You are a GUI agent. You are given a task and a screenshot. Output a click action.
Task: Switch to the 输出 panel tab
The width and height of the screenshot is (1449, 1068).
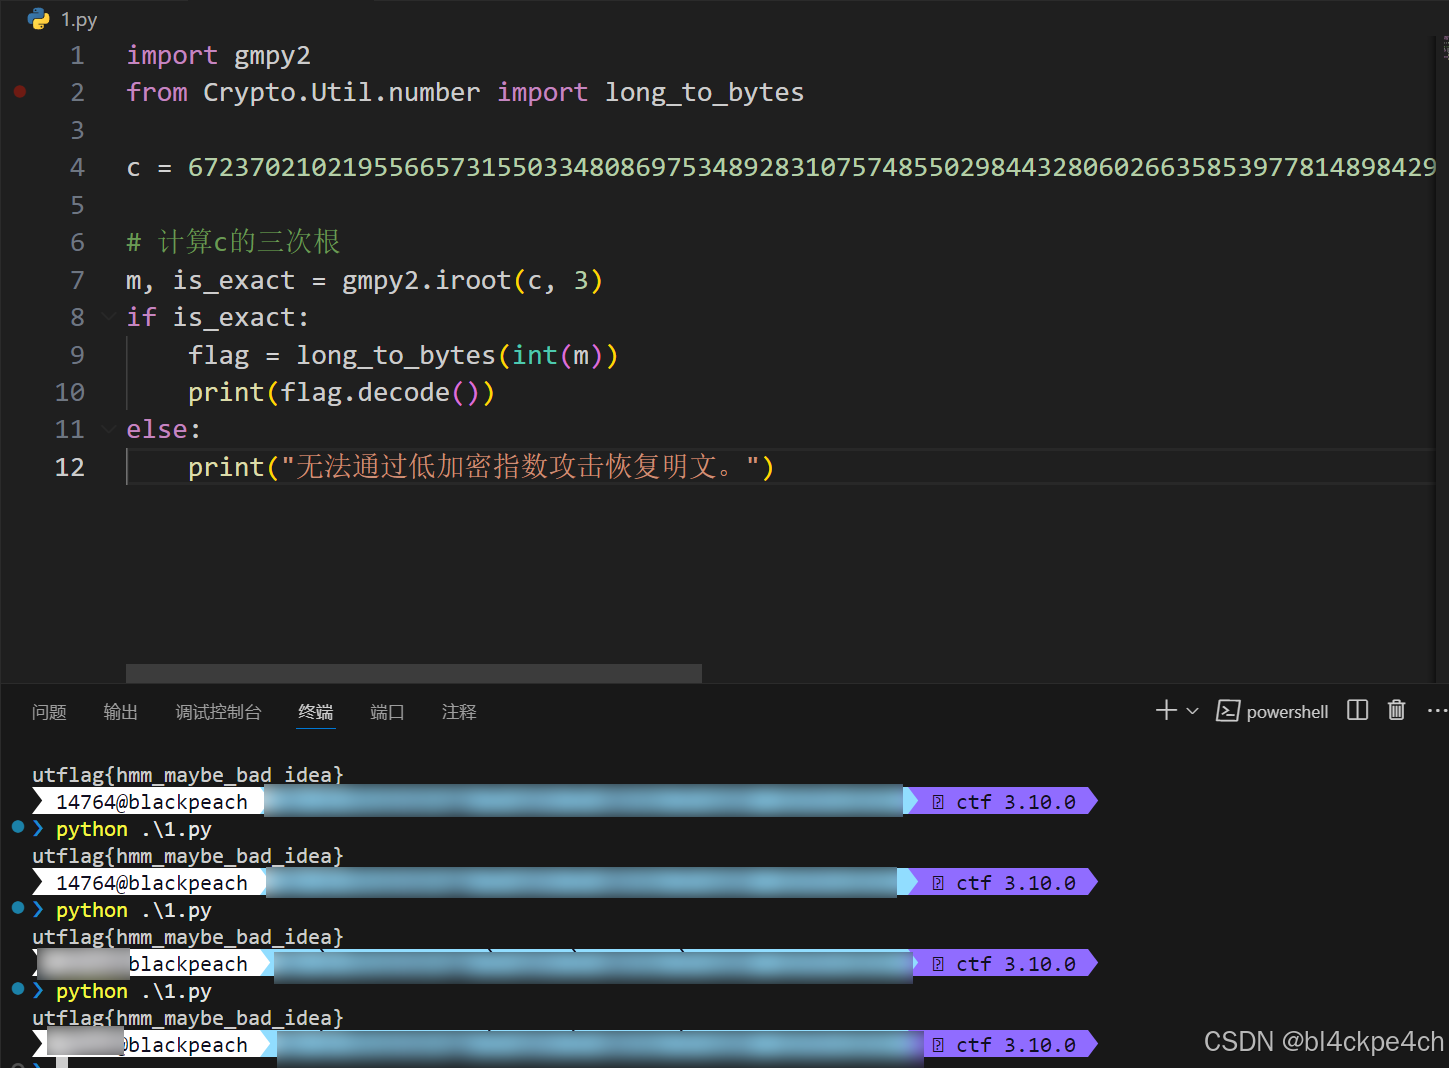pyautogui.click(x=120, y=712)
